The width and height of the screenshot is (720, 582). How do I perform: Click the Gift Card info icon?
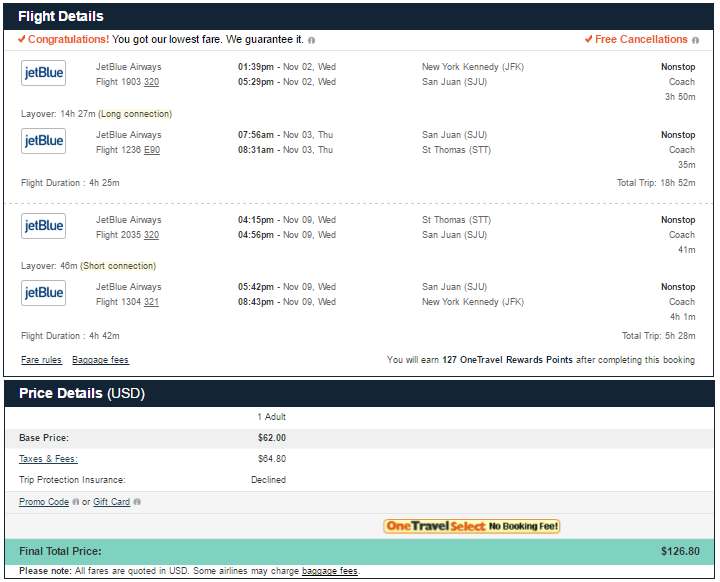coord(137,502)
